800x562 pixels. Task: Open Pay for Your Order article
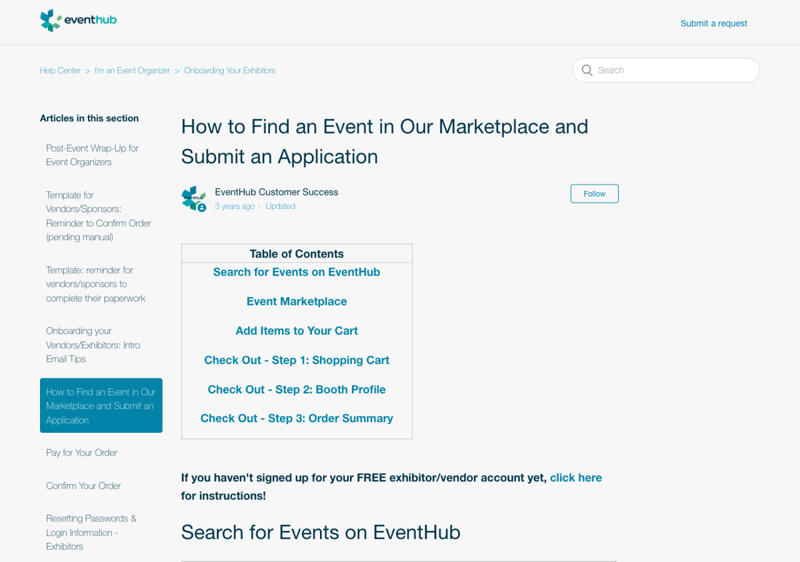[x=82, y=453]
